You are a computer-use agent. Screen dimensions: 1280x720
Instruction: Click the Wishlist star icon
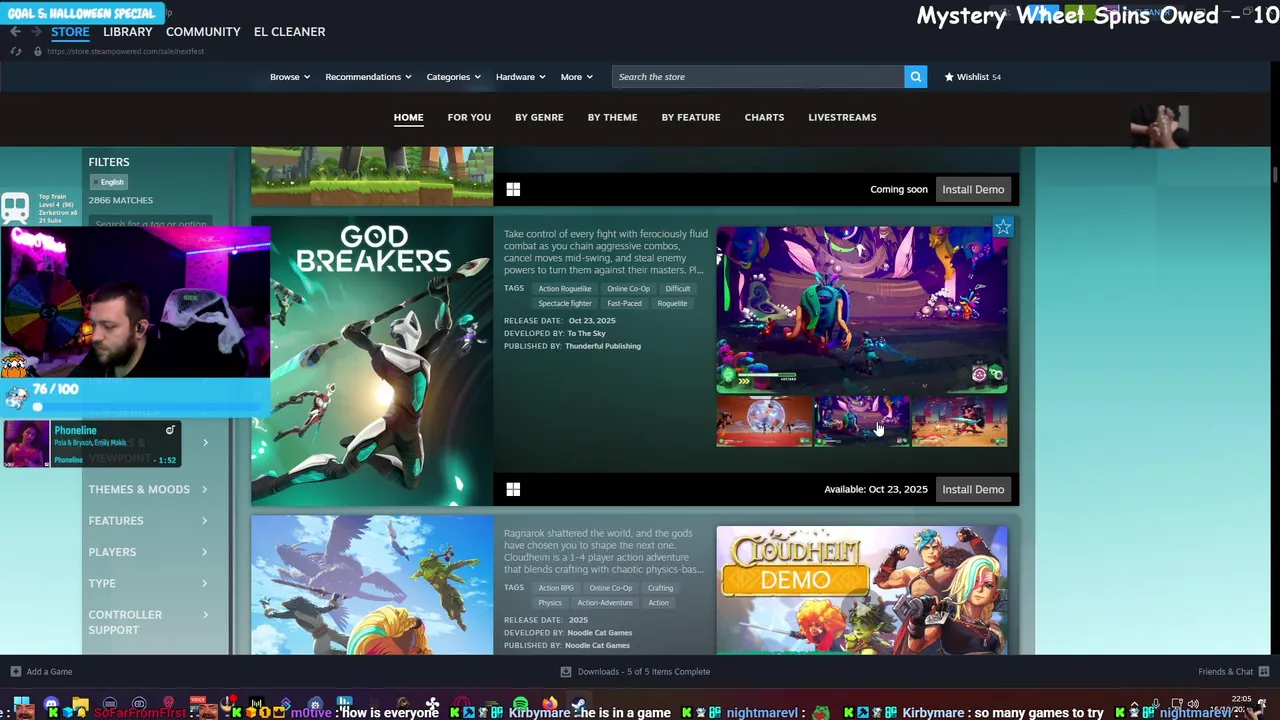point(949,77)
